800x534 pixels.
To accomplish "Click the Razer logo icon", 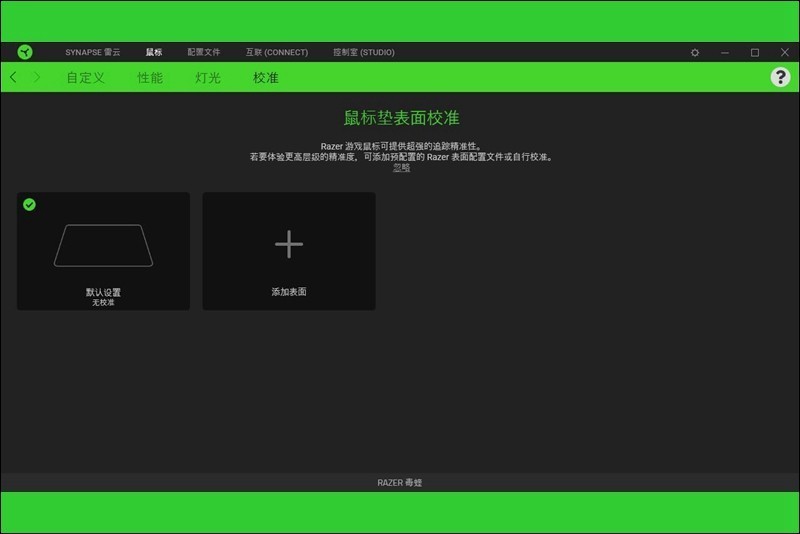I will coord(25,52).
